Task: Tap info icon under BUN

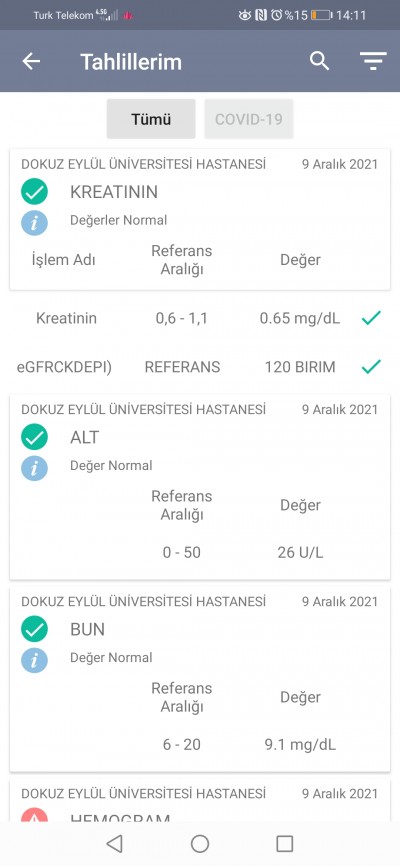Action: pyautogui.click(x=34, y=661)
